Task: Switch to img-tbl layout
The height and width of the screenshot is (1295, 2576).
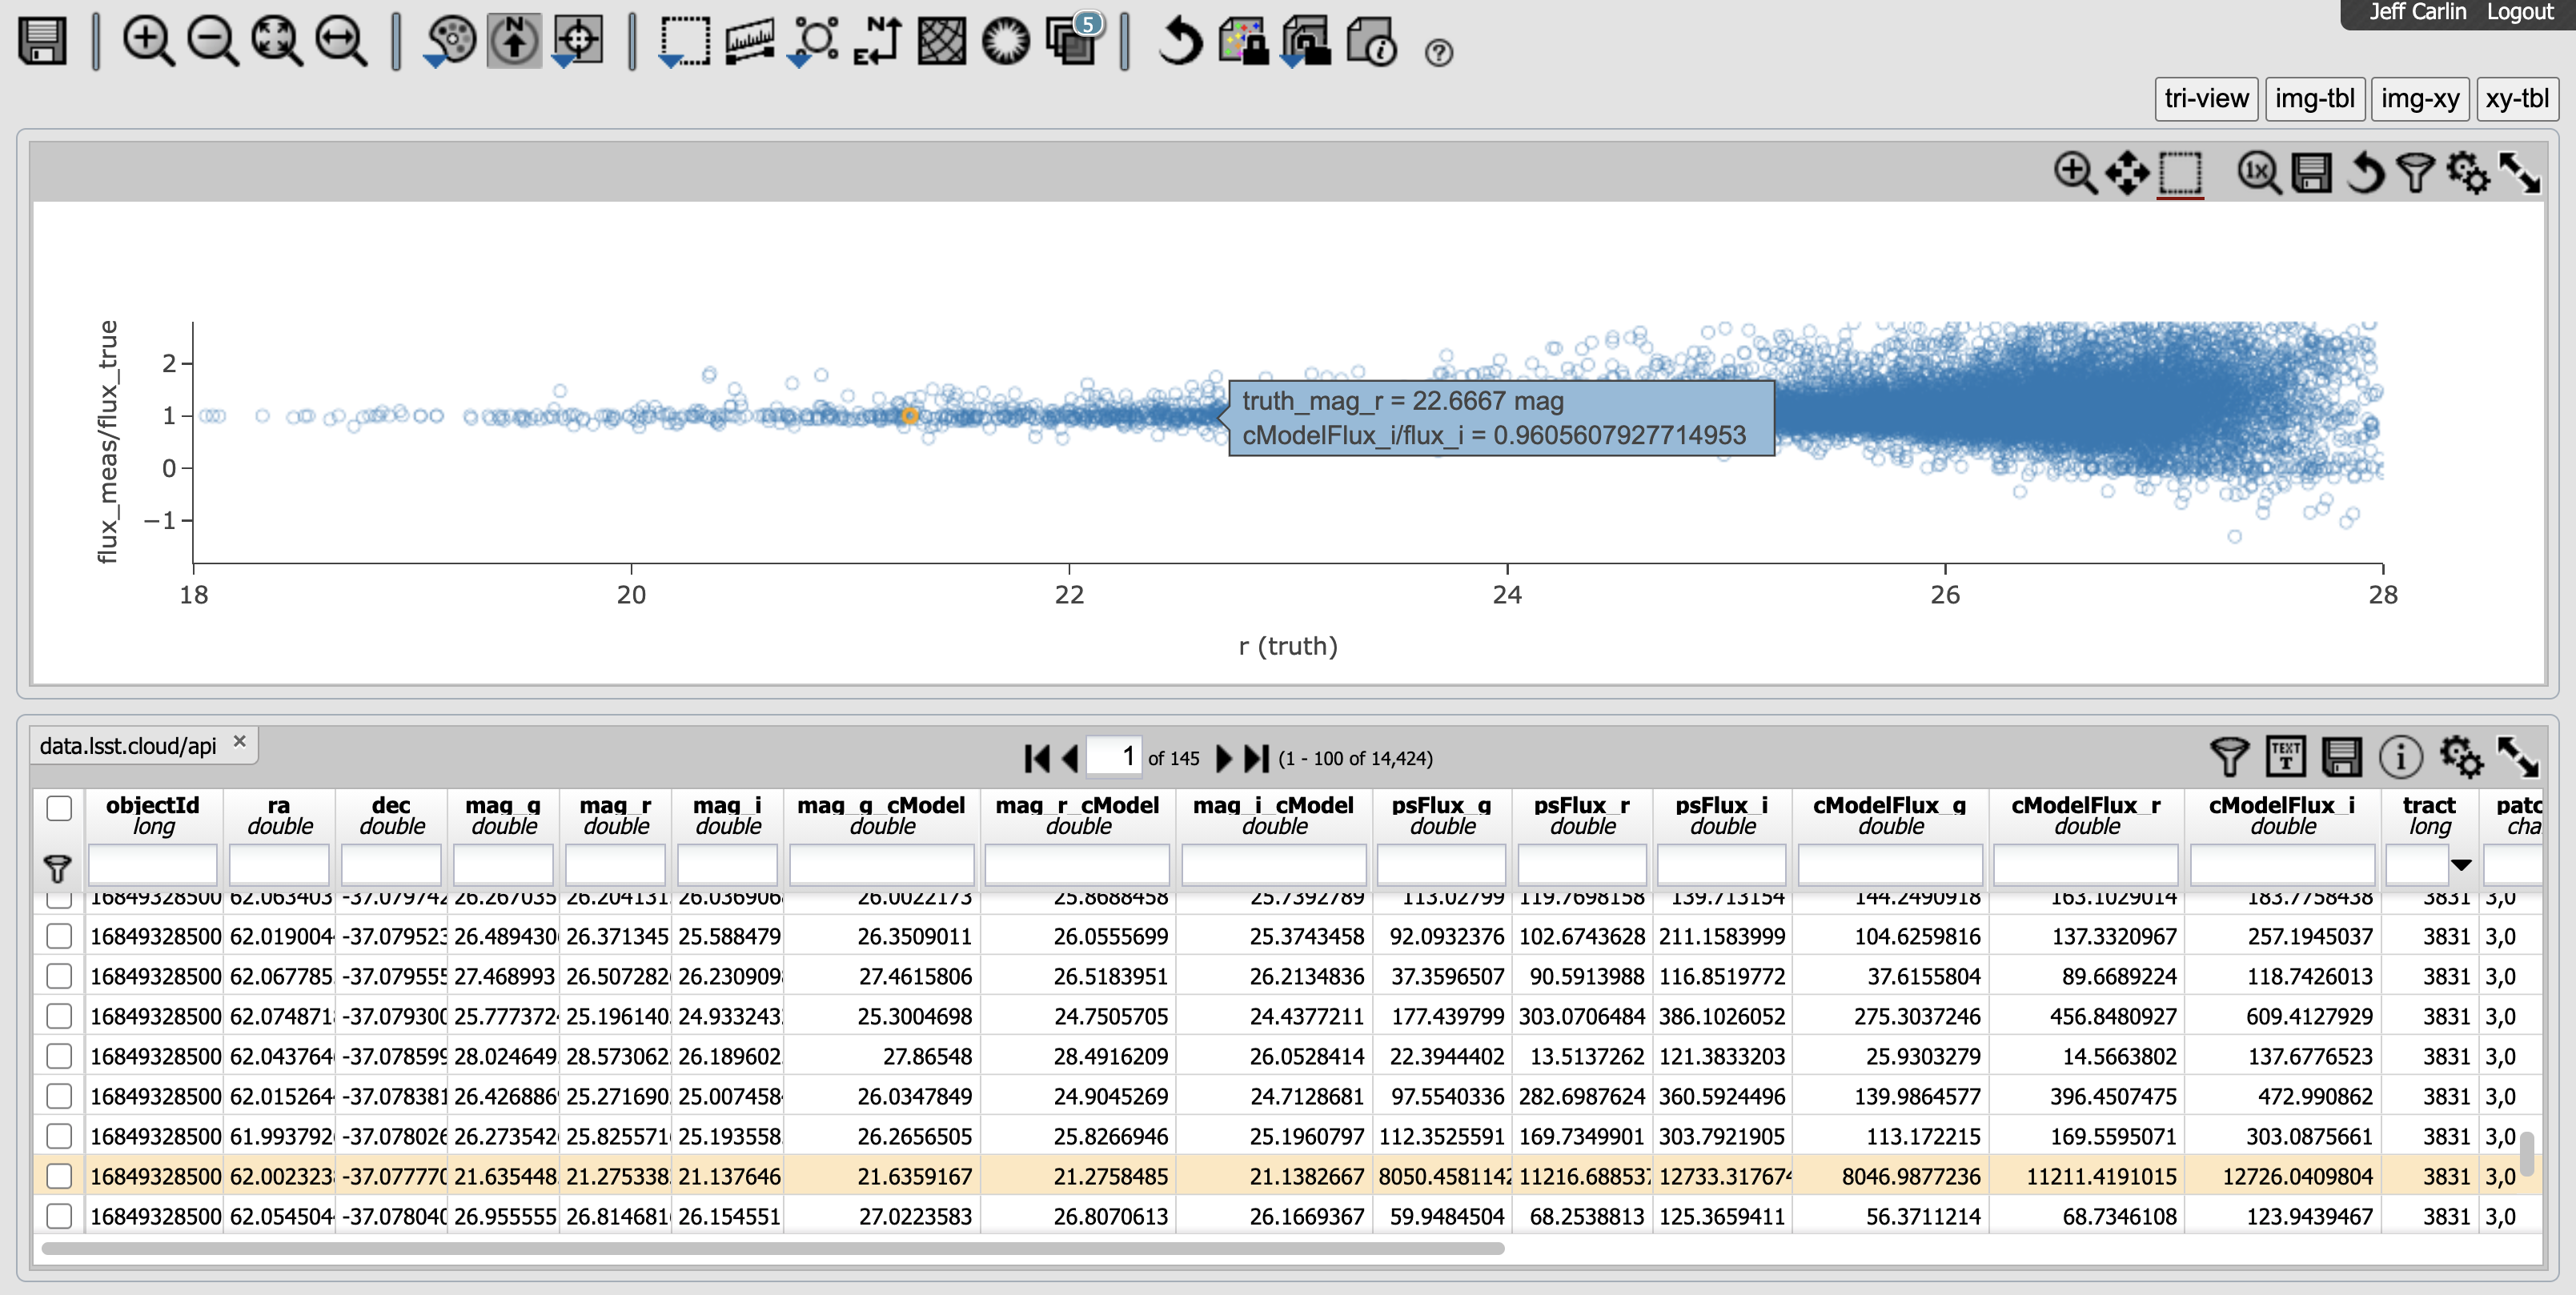Action: click(2314, 98)
